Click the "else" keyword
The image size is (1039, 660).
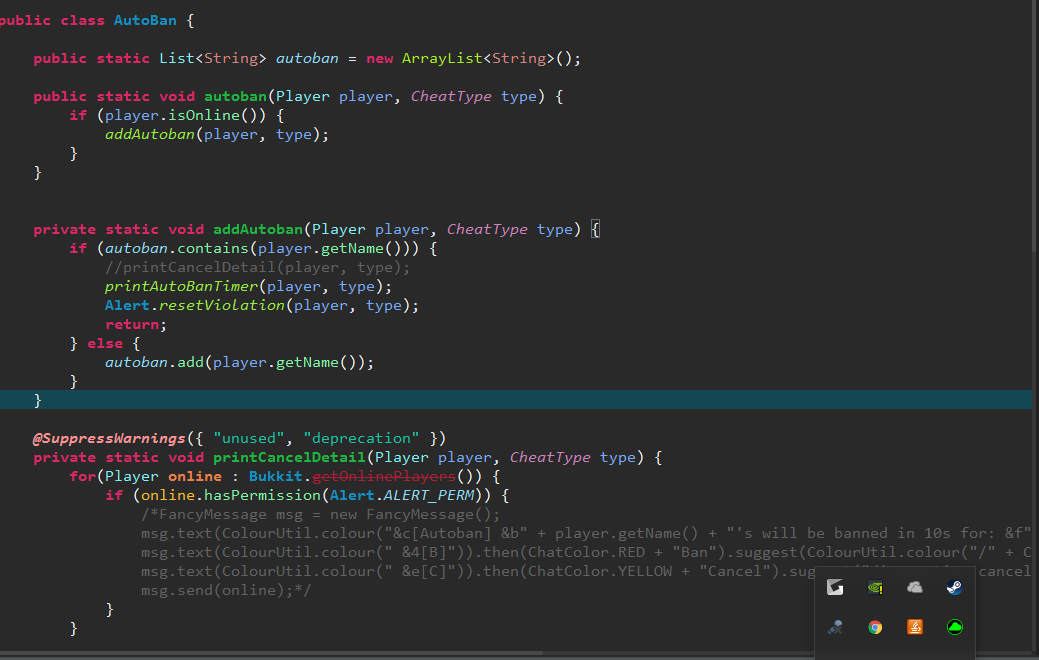(x=105, y=343)
